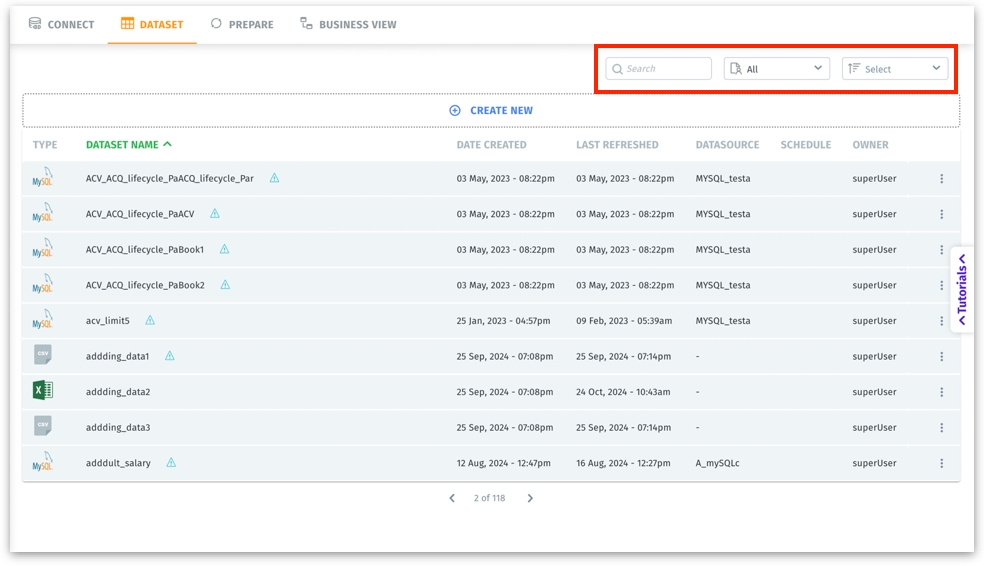The width and height of the screenshot is (984, 566).
Task: Sort by Dataset Name column header
Action: (x=122, y=145)
